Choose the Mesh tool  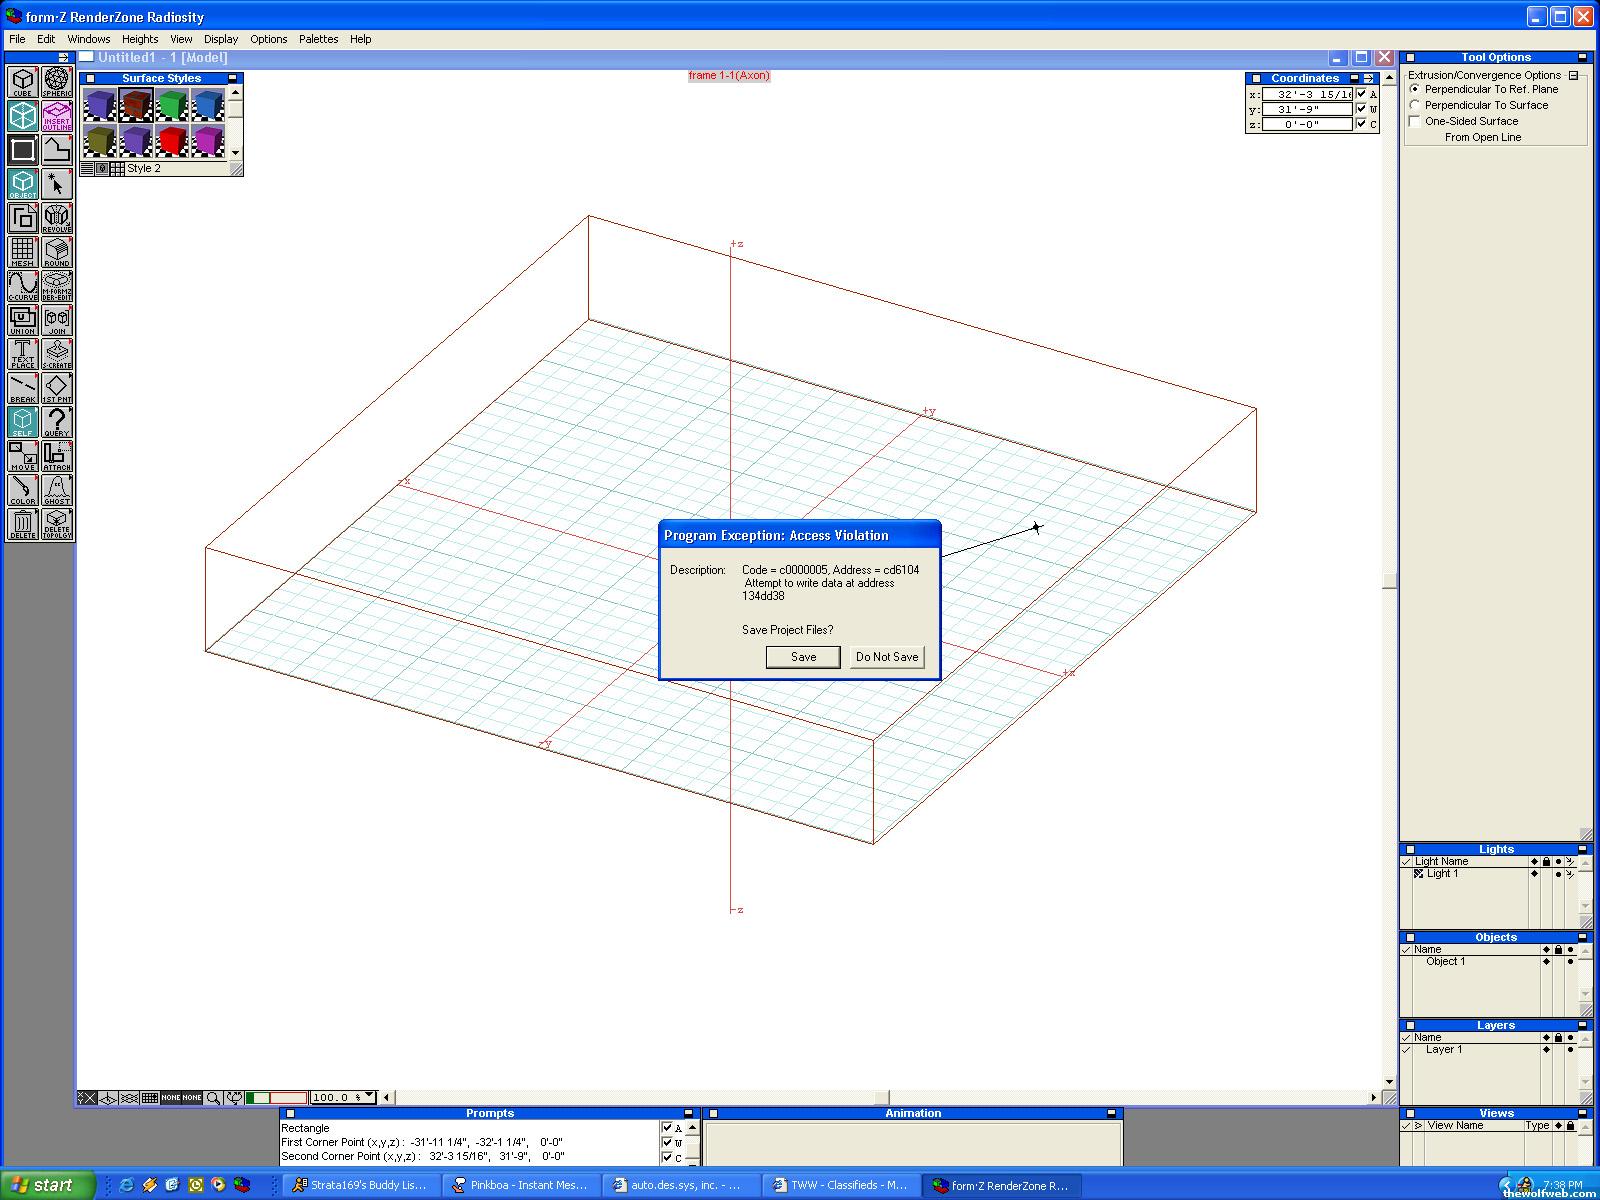(22, 252)
